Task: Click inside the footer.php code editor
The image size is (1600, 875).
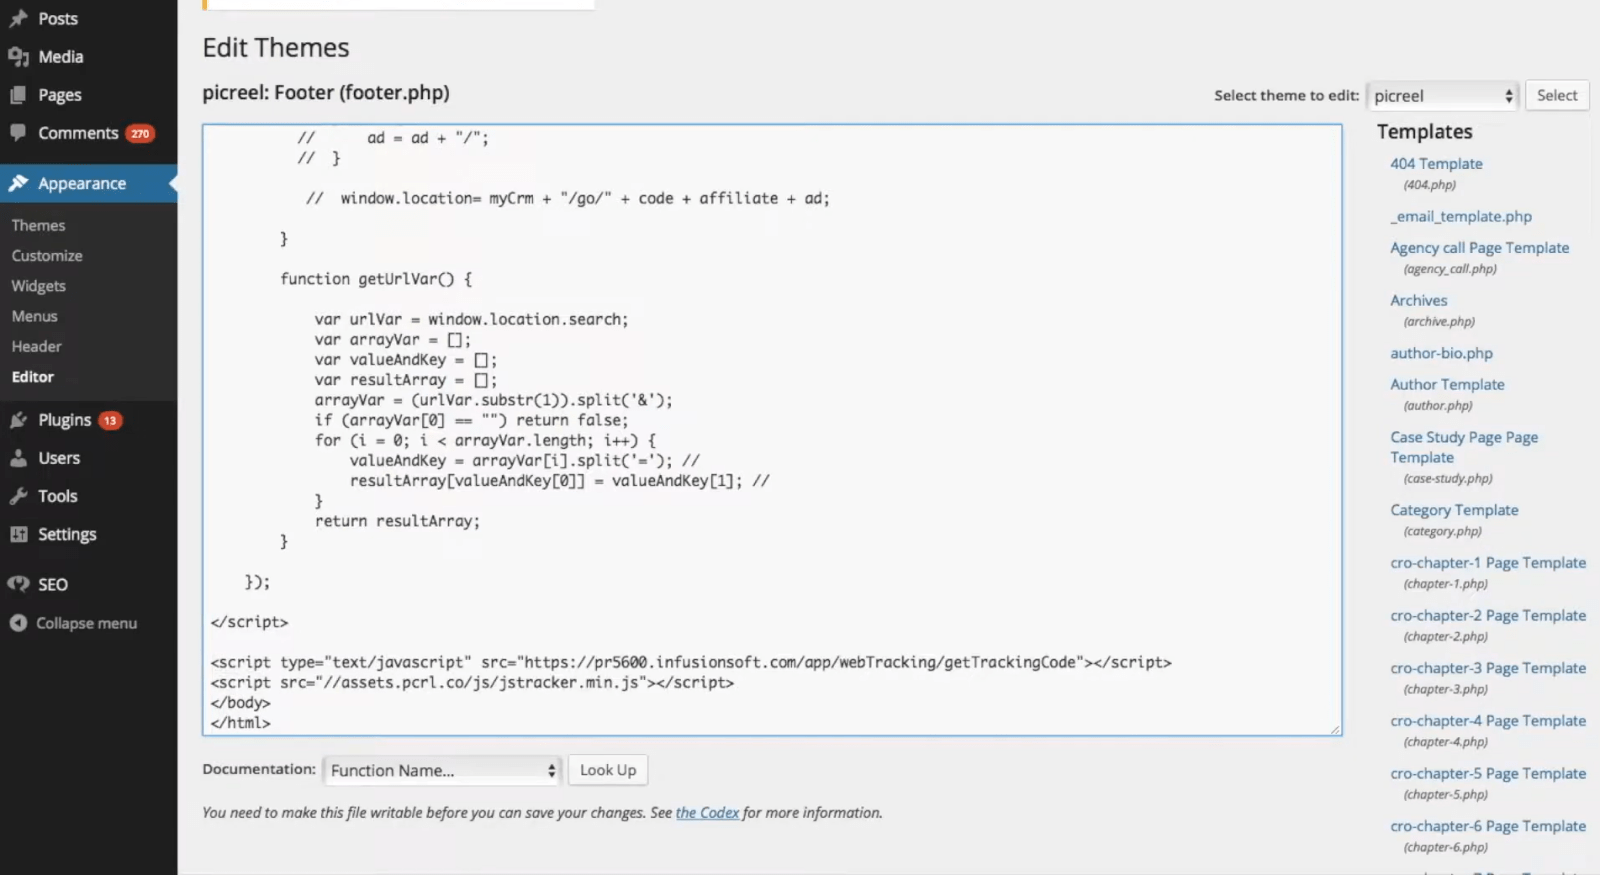Action: [x=772, y=430]
